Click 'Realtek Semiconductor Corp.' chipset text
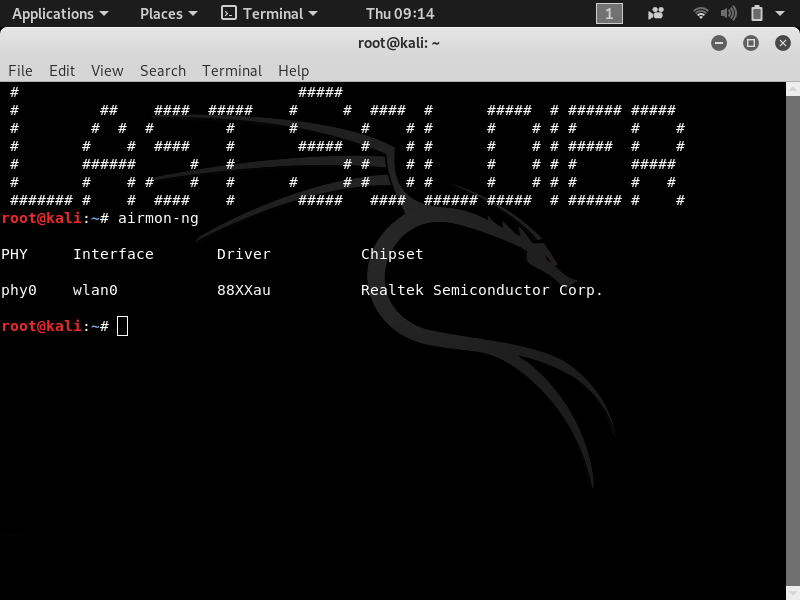This screenshot has height=600, width=800. coord(482,290)
